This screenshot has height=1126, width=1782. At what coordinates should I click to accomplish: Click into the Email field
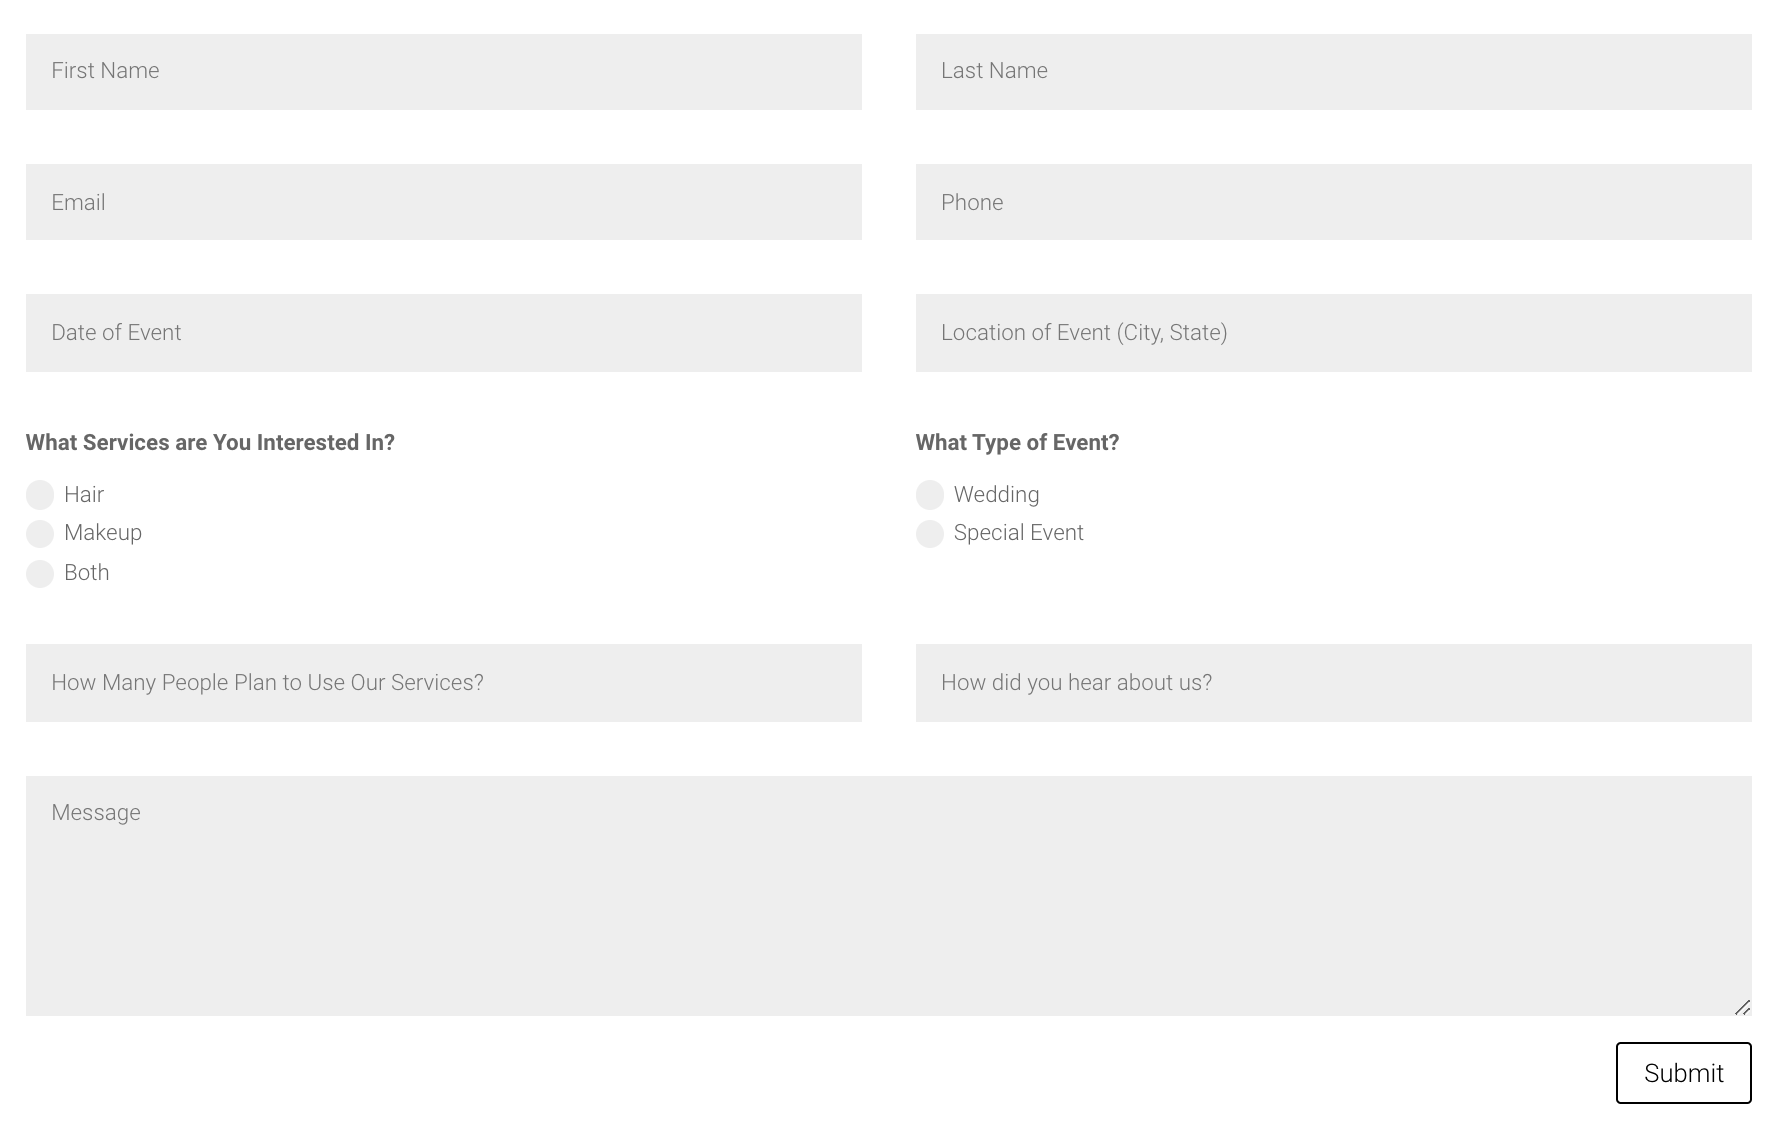(x=443, y=202)
